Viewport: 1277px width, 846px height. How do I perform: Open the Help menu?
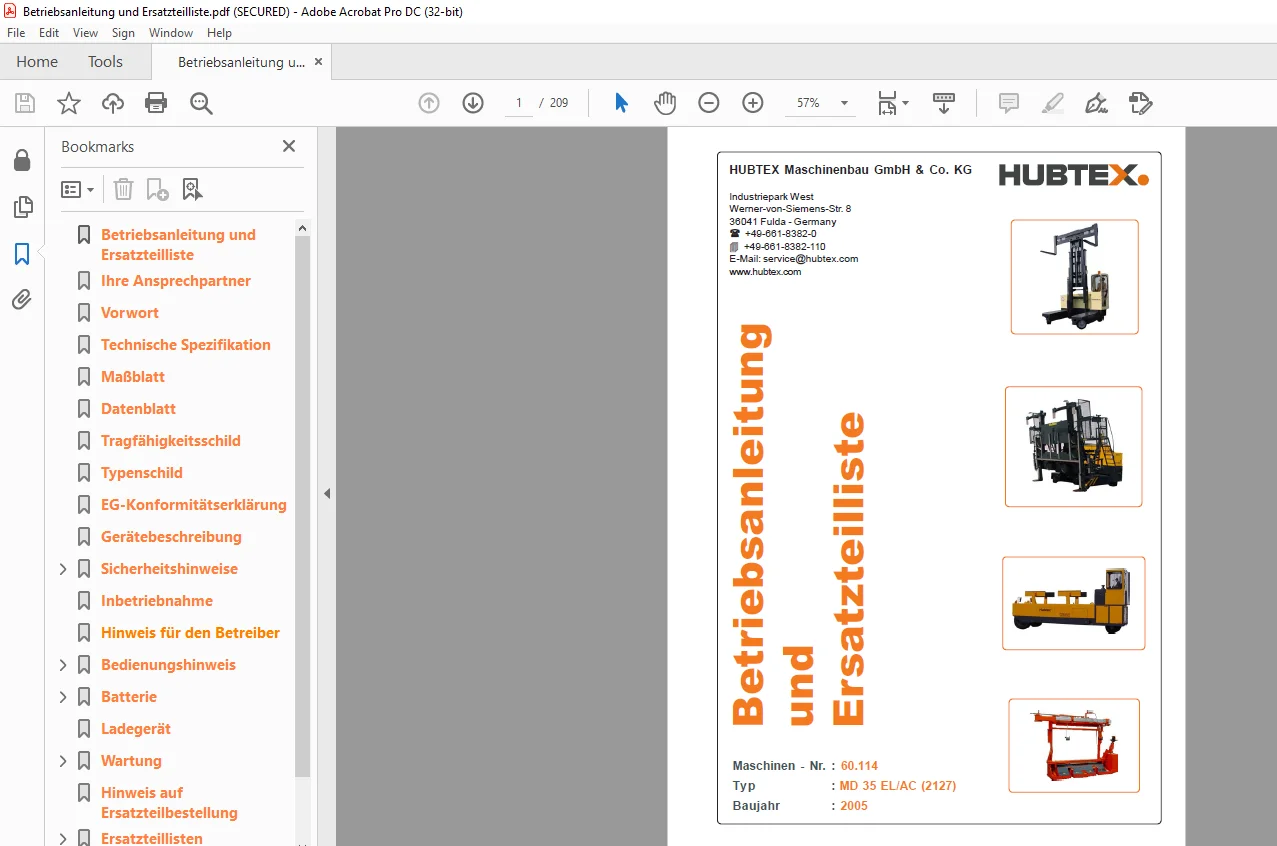219,33
